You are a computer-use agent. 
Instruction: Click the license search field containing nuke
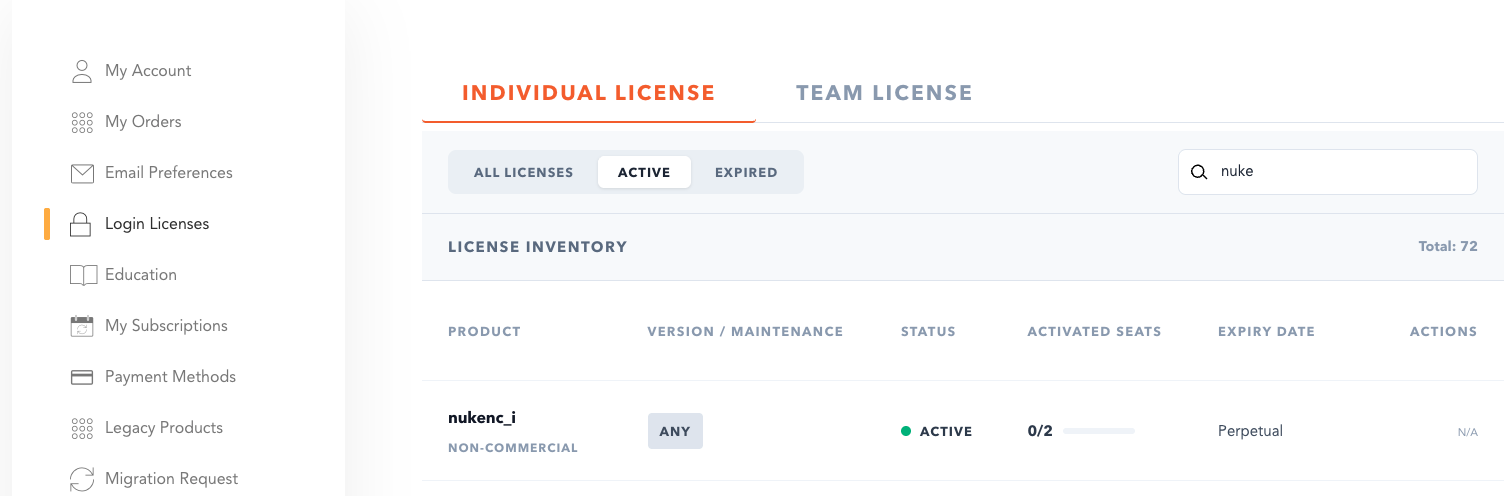pyautogui.click(x=1327, y=172)
